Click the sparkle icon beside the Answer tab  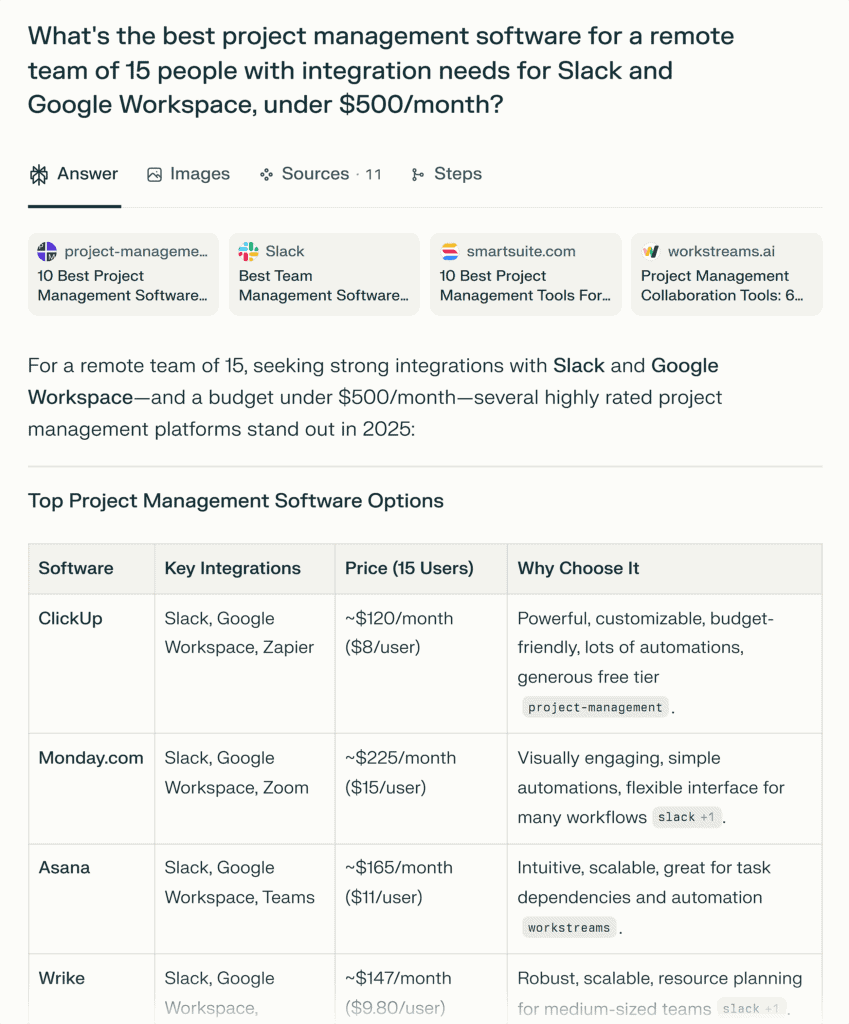[x=38, y=174]
